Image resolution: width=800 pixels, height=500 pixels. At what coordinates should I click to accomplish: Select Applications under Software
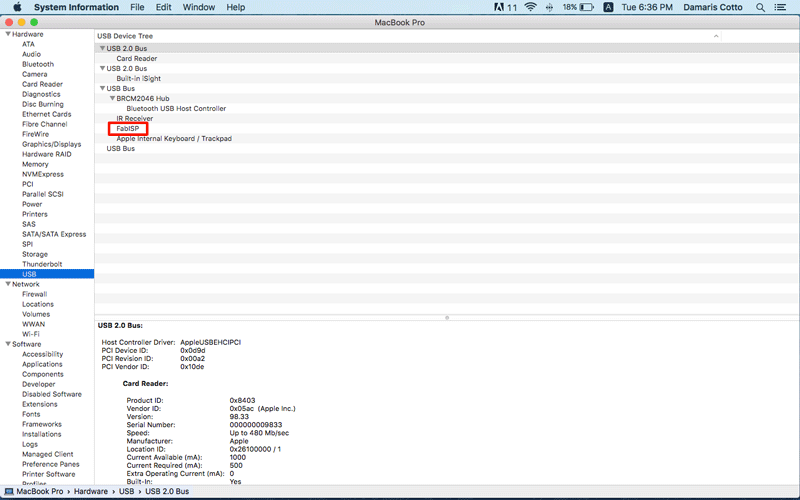pyautogui.click(x=42, y=364)
